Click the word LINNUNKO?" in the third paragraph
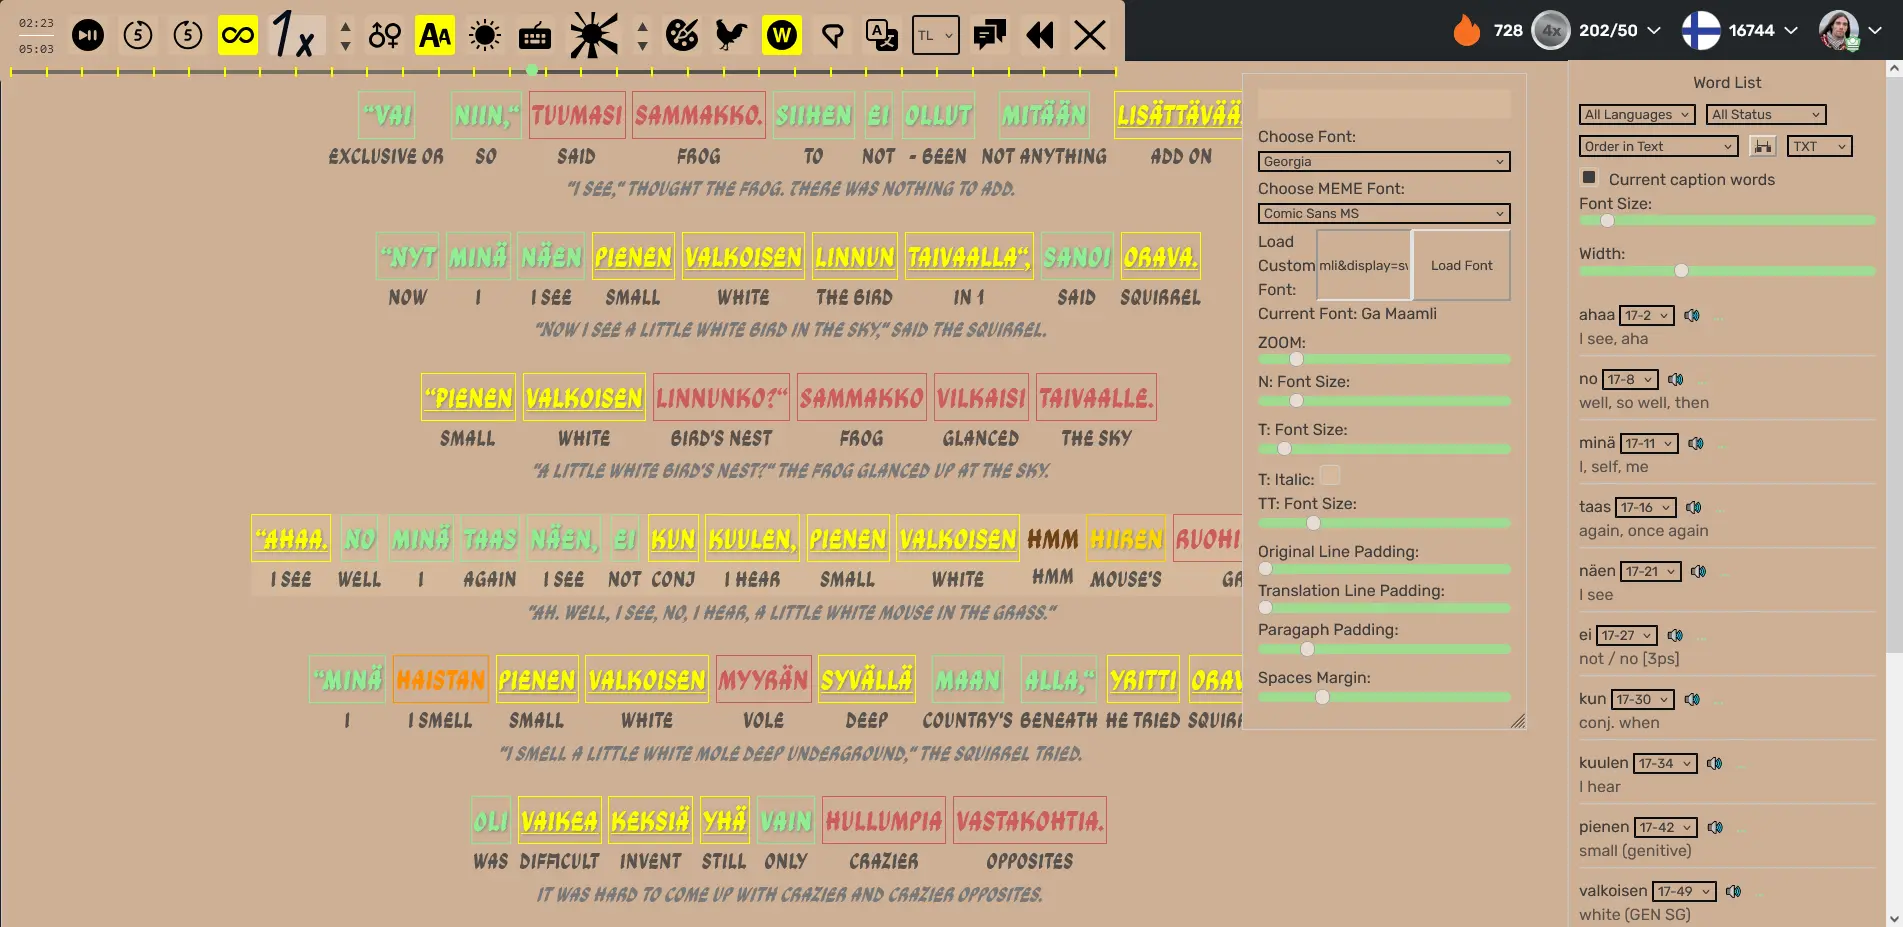1903x927 pixels. click(722, 399)
